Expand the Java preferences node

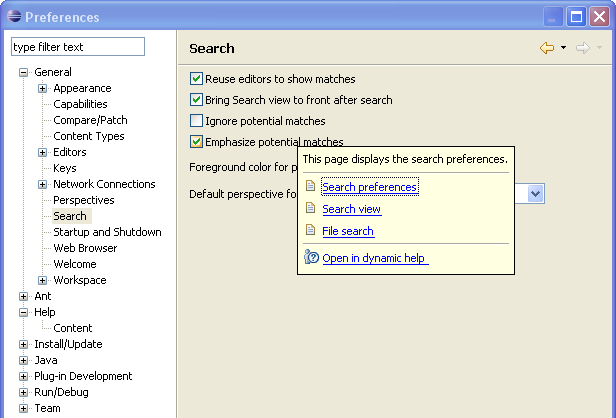(x=24, y=360)
